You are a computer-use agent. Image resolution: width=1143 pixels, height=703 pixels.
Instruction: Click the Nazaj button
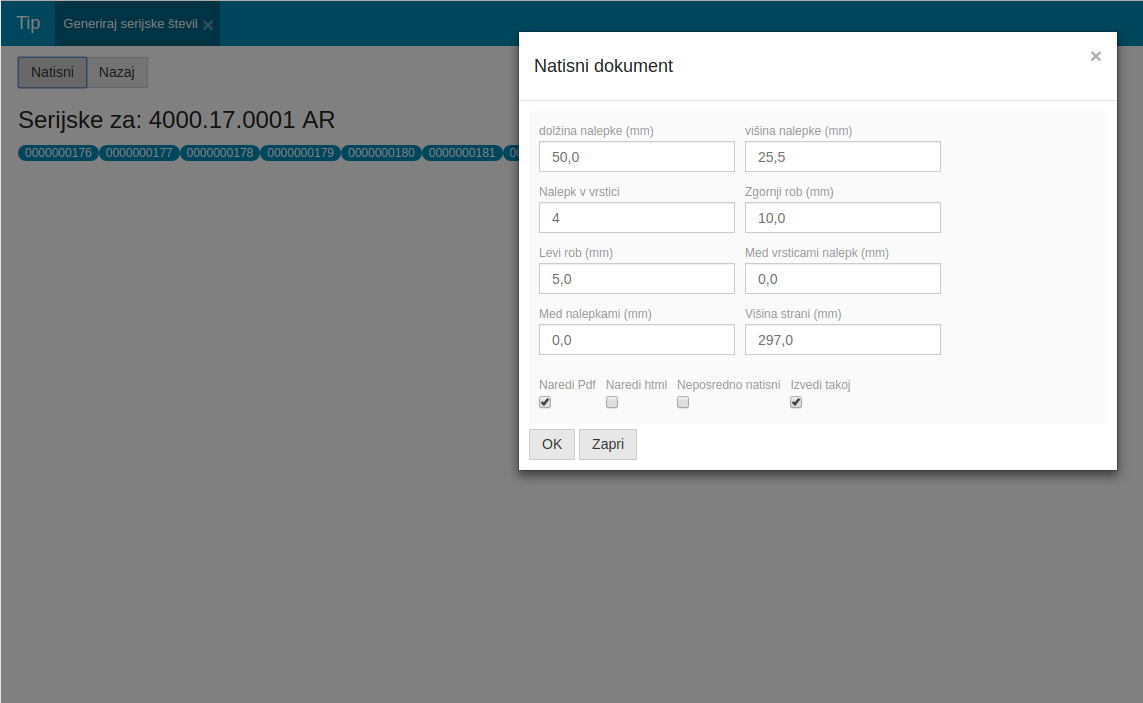[117, 72]
